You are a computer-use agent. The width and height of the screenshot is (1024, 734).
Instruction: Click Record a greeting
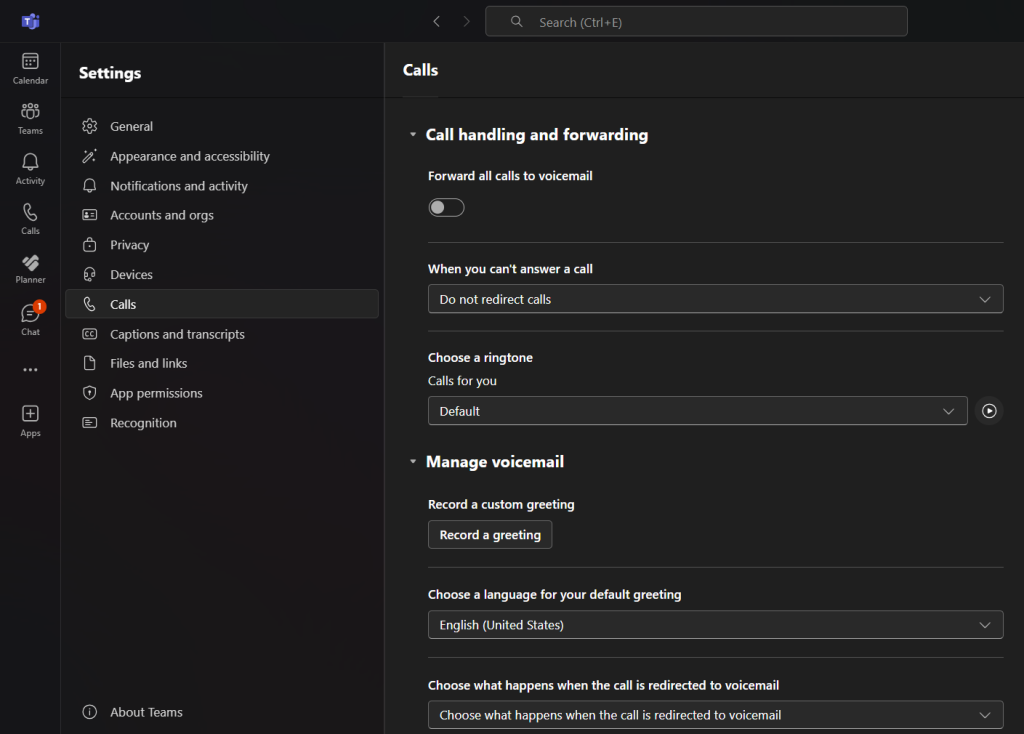pos(490,534)
